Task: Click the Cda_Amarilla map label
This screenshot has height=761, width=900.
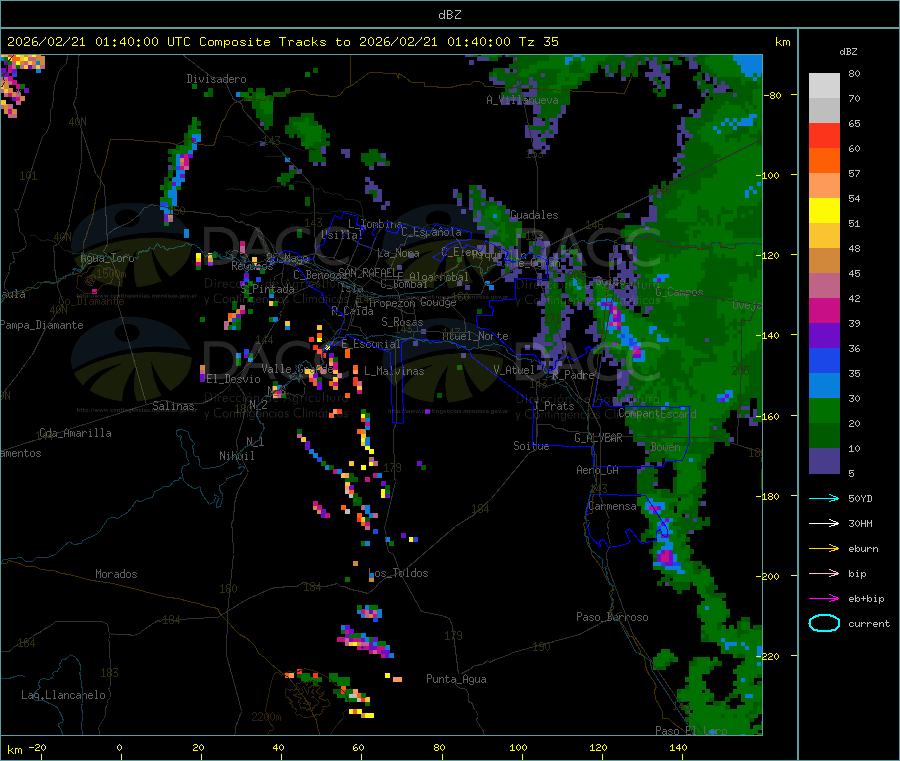Action: pos(75,433)
